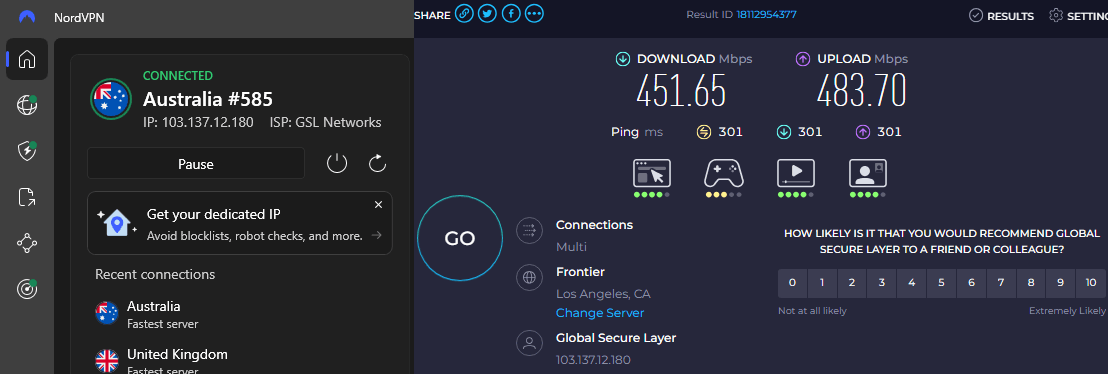Viewport: 1108px width, 374px height.
Task: Rate recommendation likelihood 6
Action: tap(972, 283)
